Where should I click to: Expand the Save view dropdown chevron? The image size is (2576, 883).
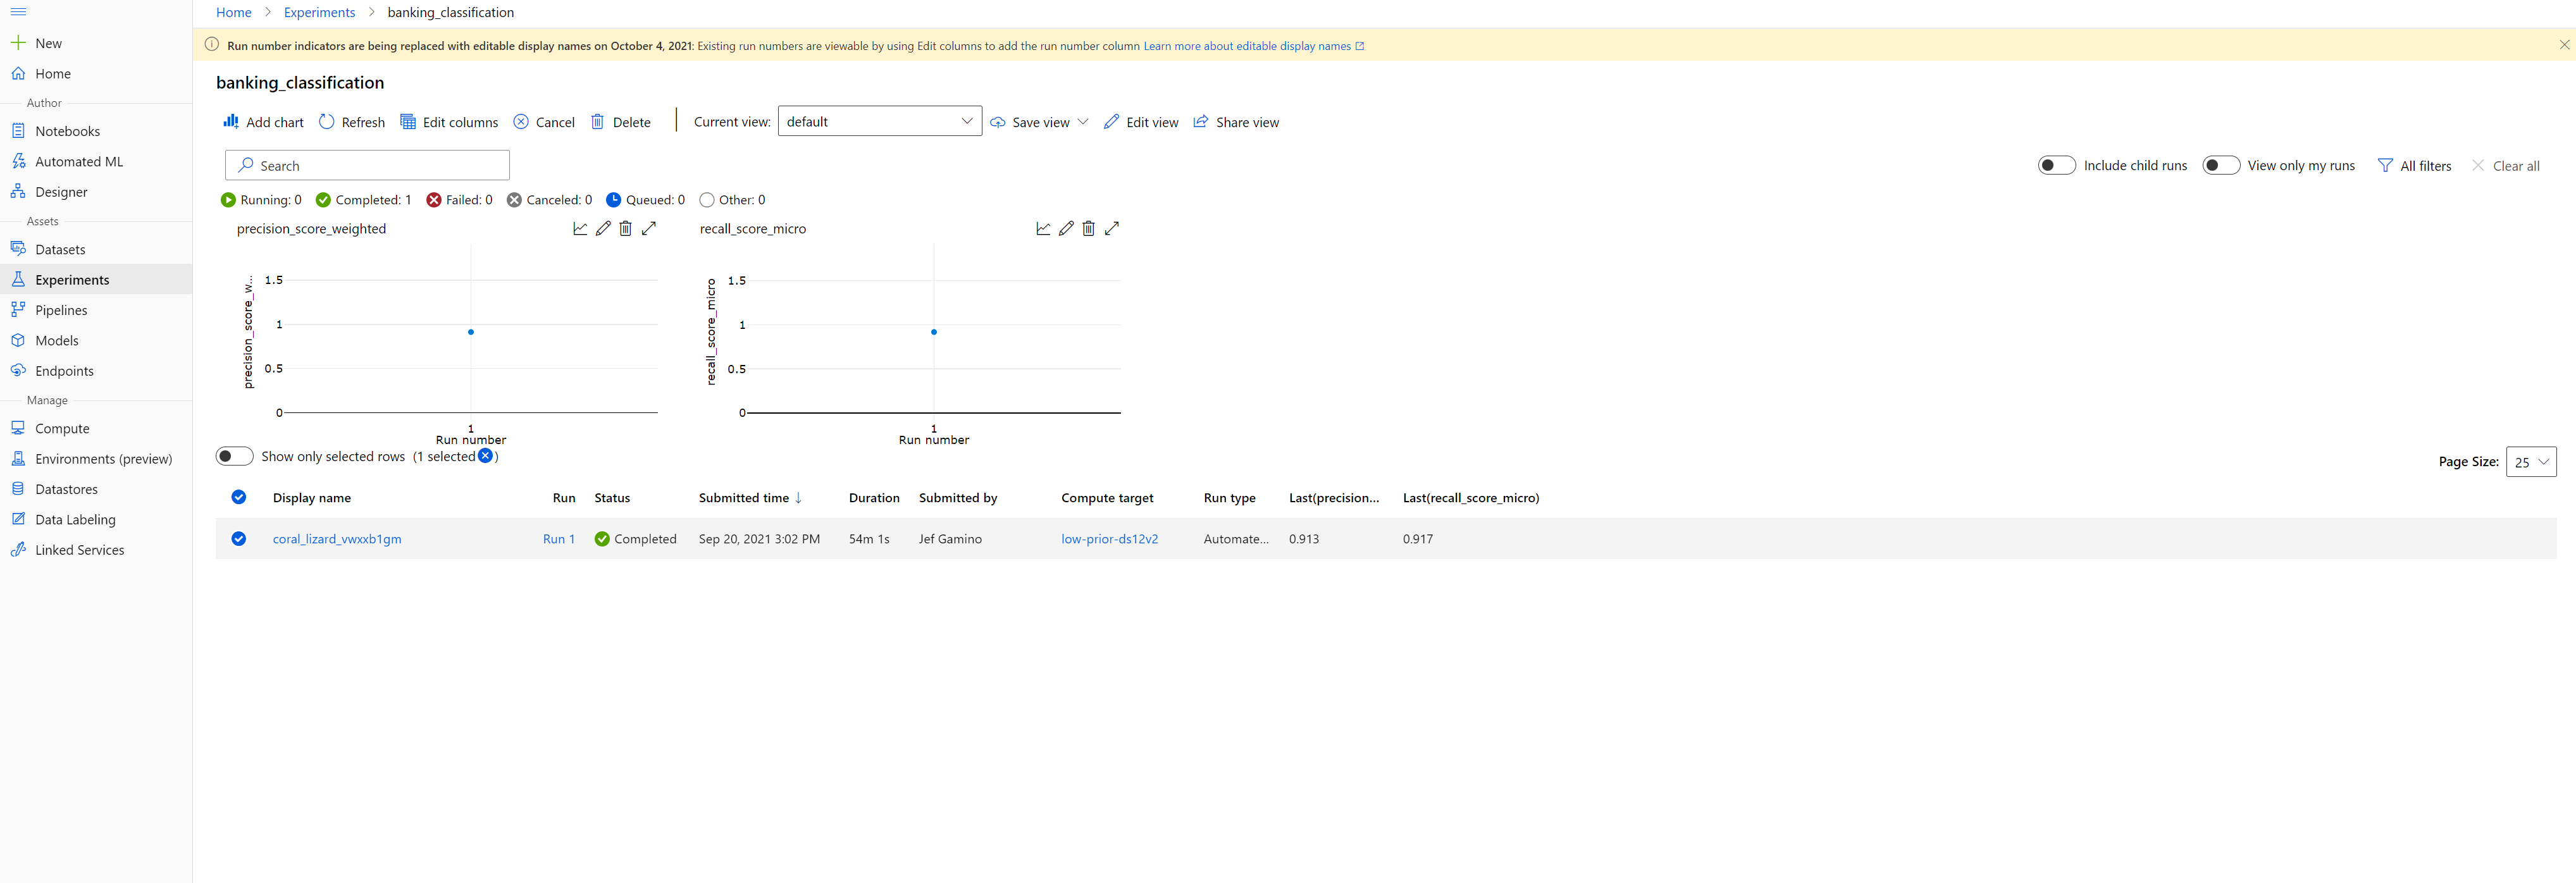[1084, 121]
